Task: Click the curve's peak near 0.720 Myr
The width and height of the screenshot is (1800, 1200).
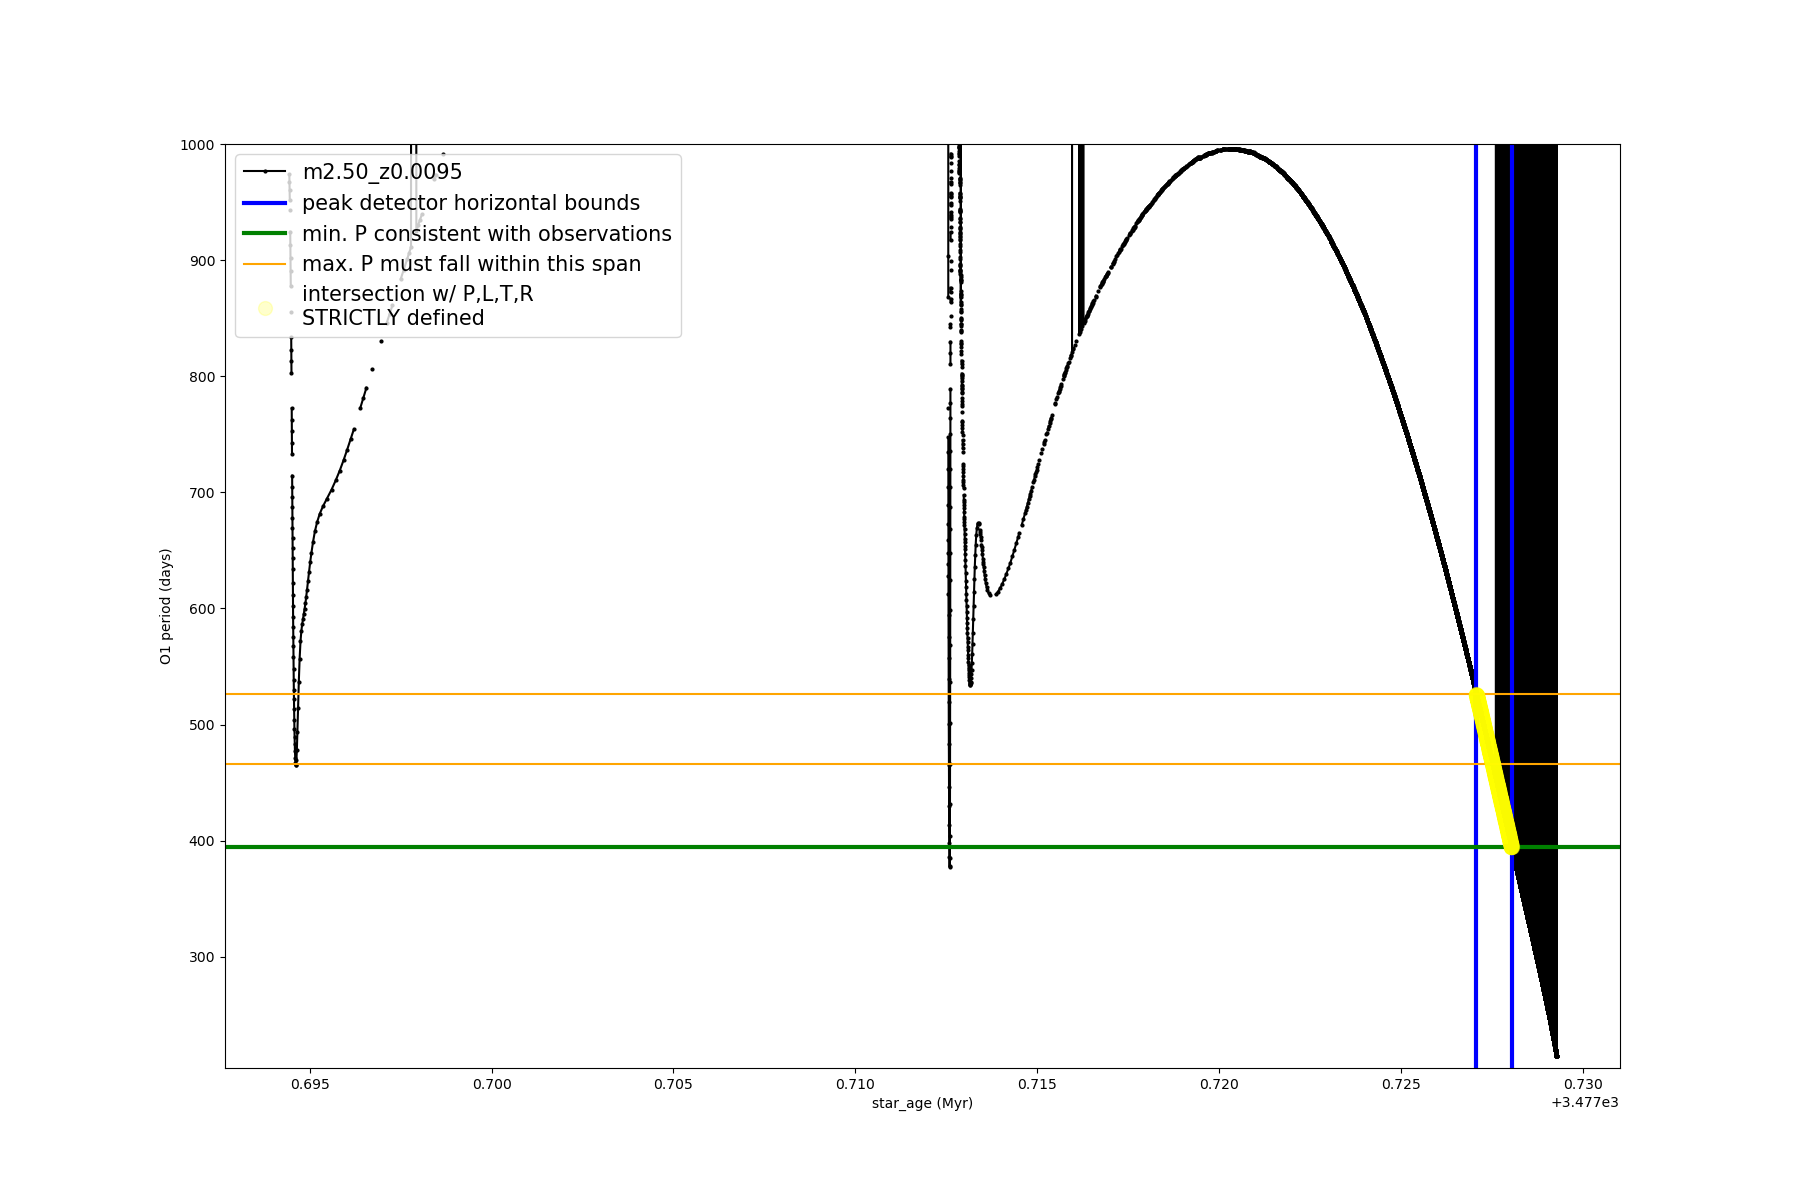Action: tap(1229, 149)
